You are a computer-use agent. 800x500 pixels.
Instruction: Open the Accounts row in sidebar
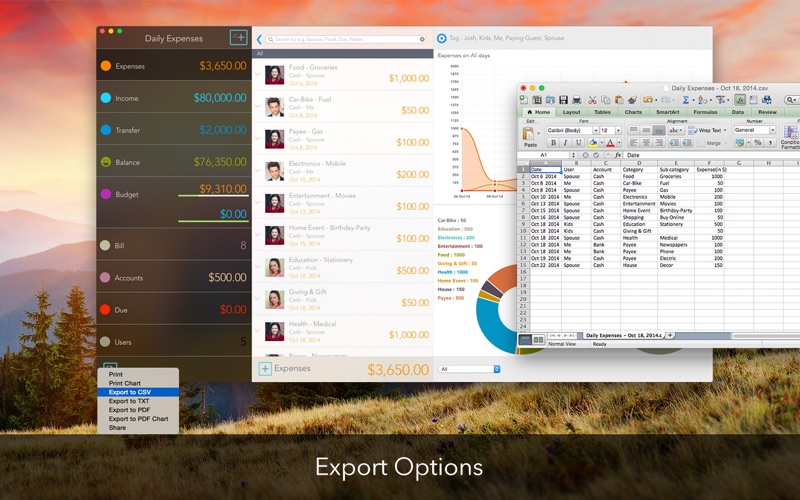click(x=173, y=278)
